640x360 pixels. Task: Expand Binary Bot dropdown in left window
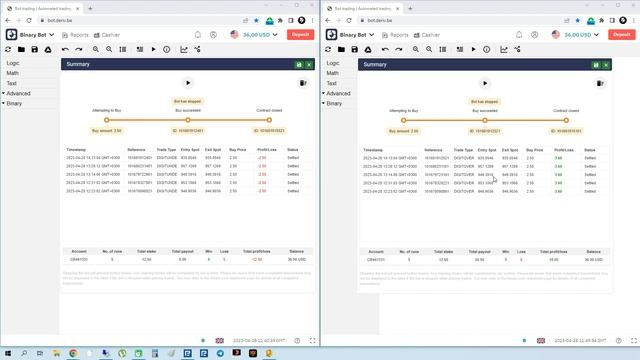(52, 35)
